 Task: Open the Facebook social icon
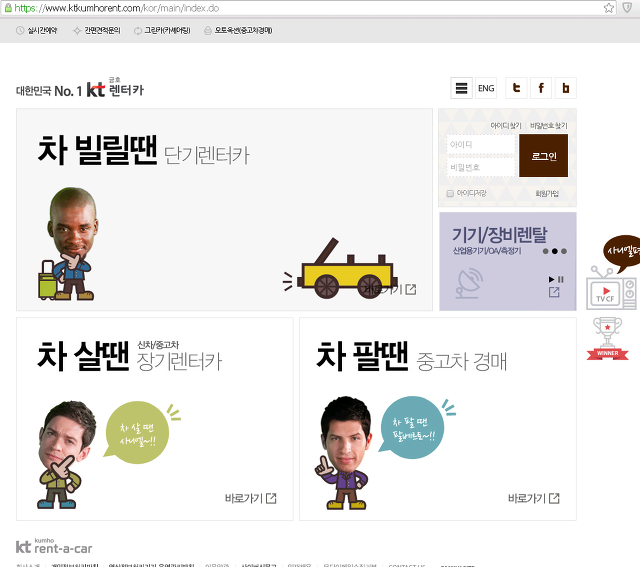click(x=541, y=88)
